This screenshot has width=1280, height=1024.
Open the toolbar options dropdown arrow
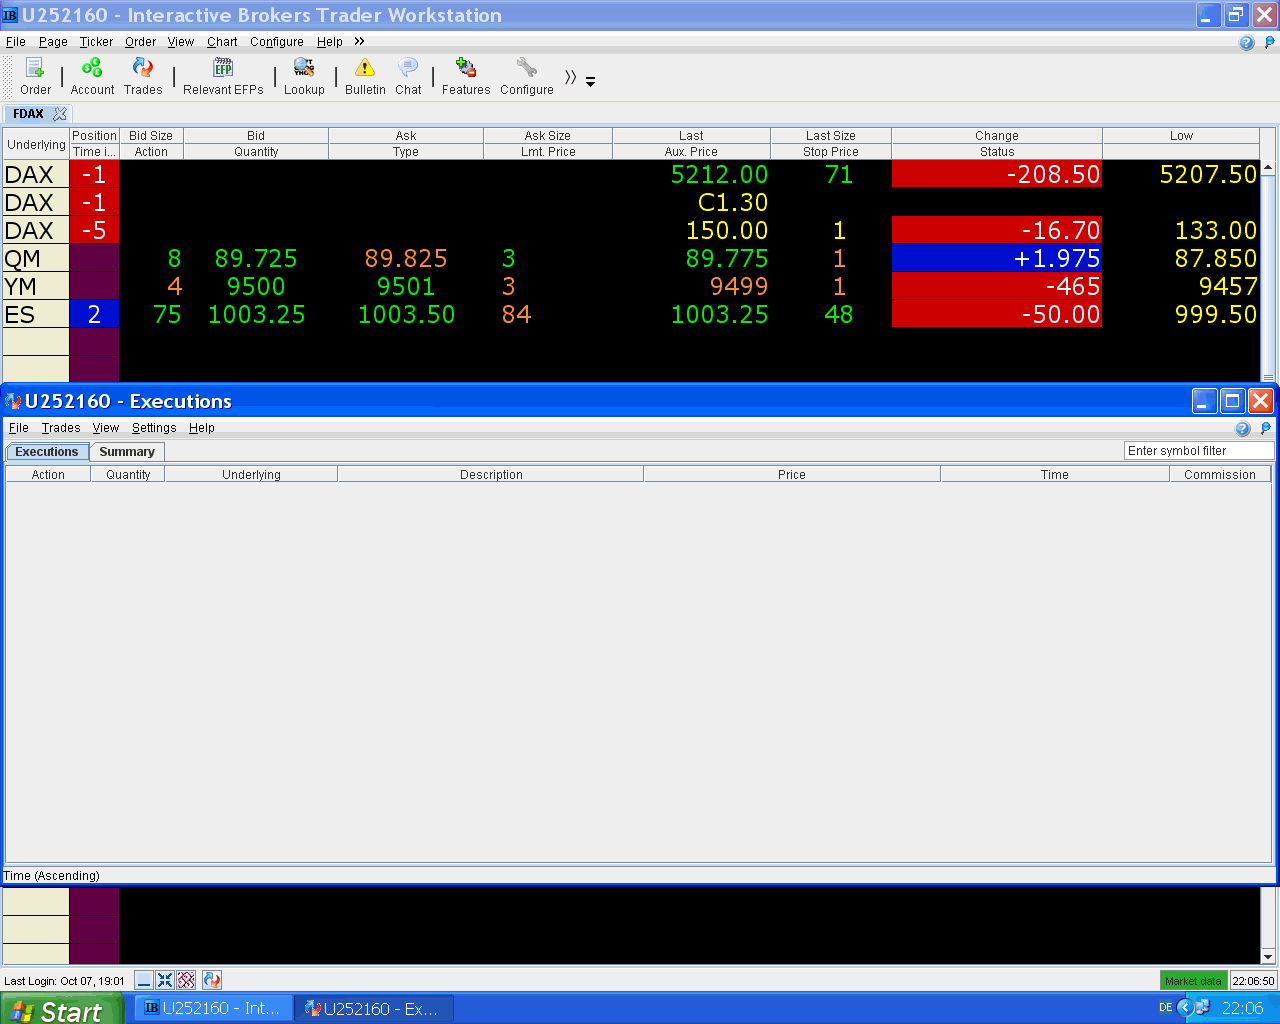(590, 81)
